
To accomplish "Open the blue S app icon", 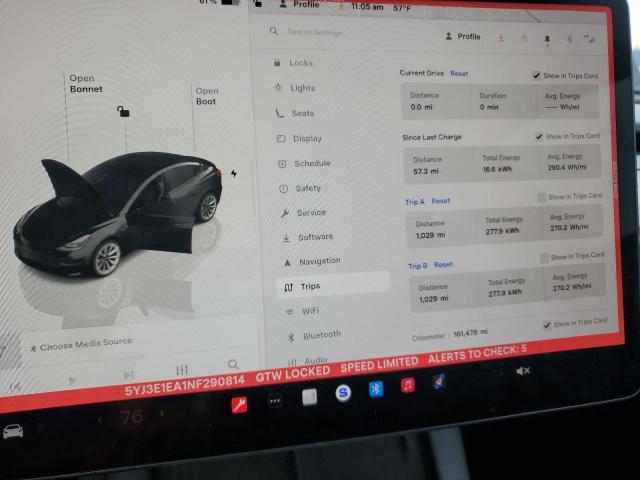I will point(343,393).
